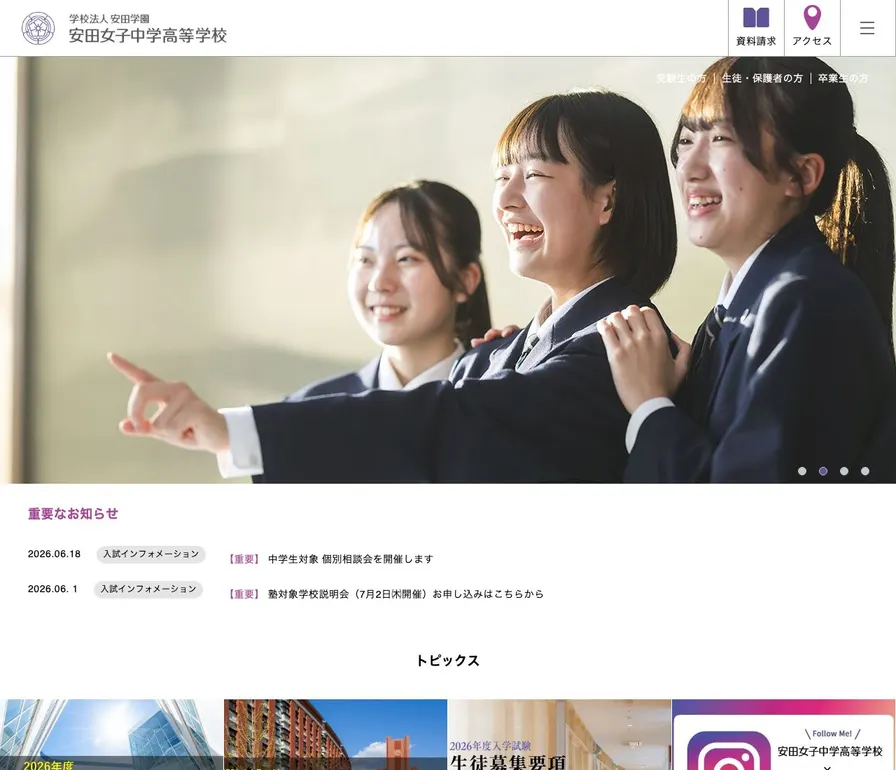Click 入試インフォメーション tag beside 2026.06. 1
Image resolution: width=896 pixels, height=770 pixels.
click(149, 589)
